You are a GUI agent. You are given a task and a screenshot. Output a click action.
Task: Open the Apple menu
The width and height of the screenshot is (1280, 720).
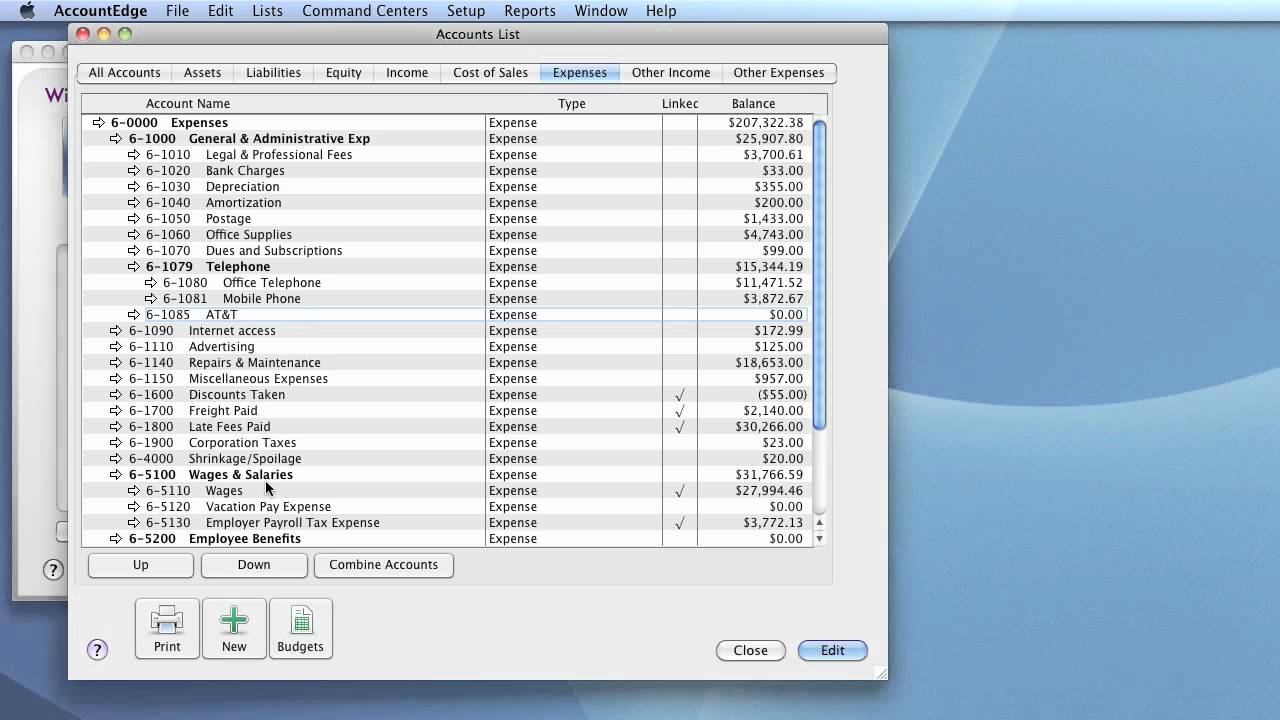pos(27,11)
